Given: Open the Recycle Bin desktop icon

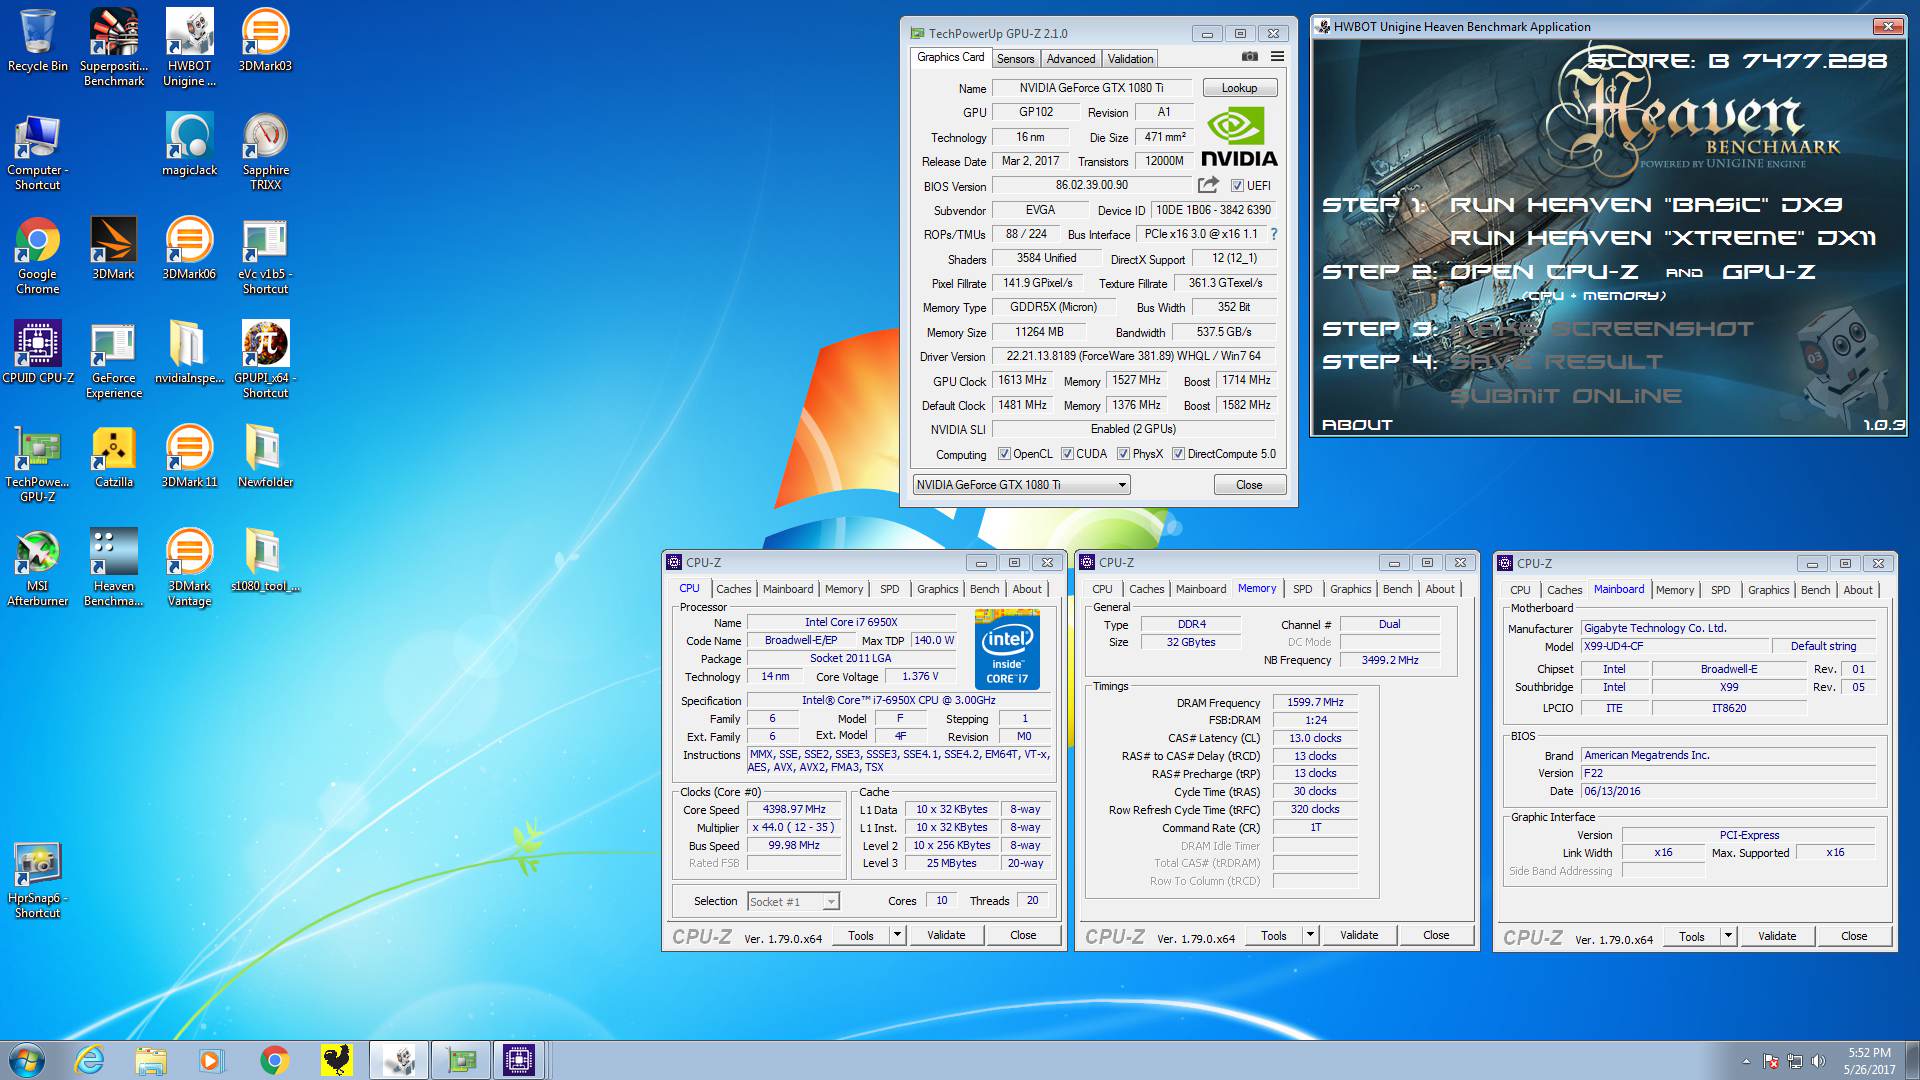Looking at the screenshot, I should pos(37,41).
